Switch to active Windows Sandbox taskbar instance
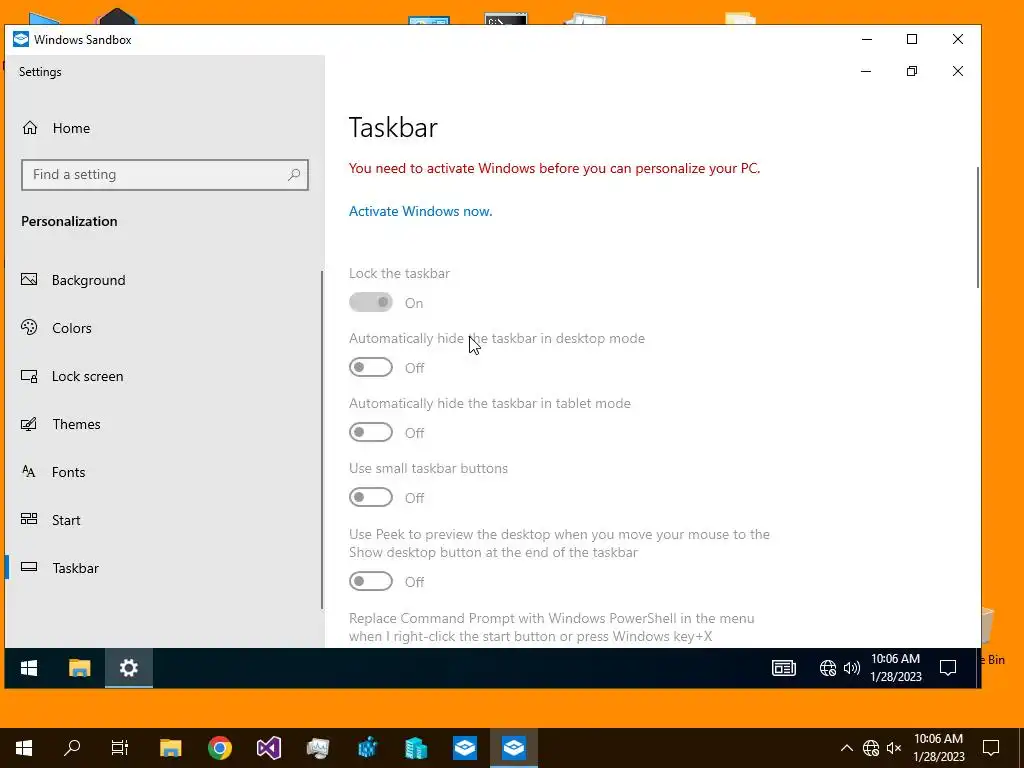 coord(513,748)
